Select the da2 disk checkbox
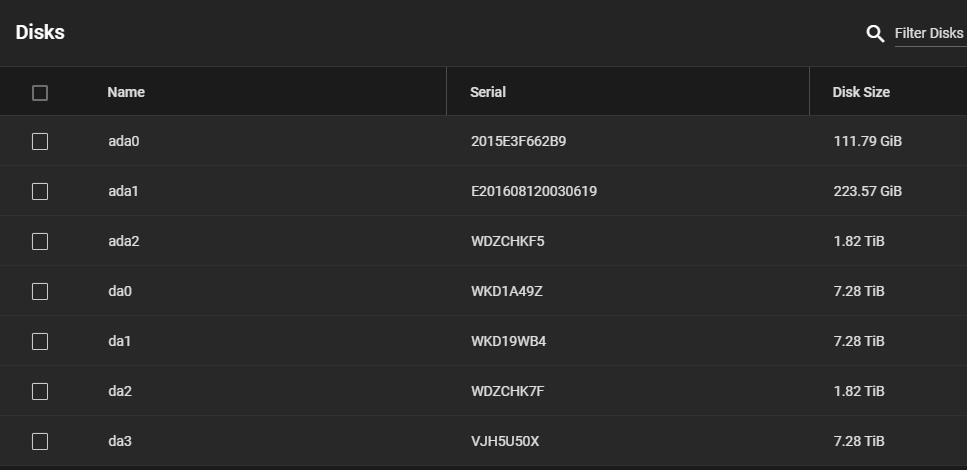 39,391
